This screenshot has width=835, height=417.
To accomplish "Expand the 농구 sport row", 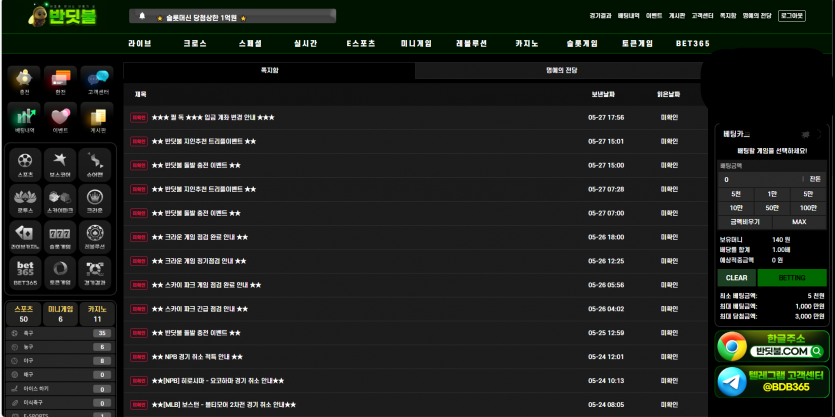I will point(60,347).
